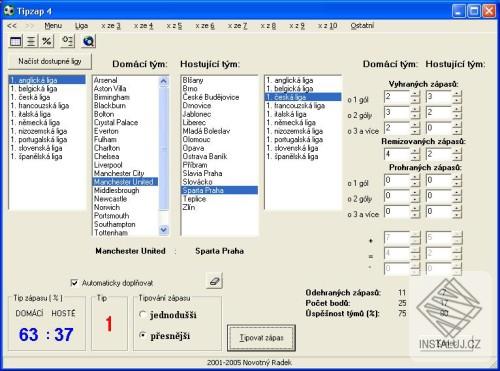
Task: Click the eraser clear button
Action: [x=214, y=281]
